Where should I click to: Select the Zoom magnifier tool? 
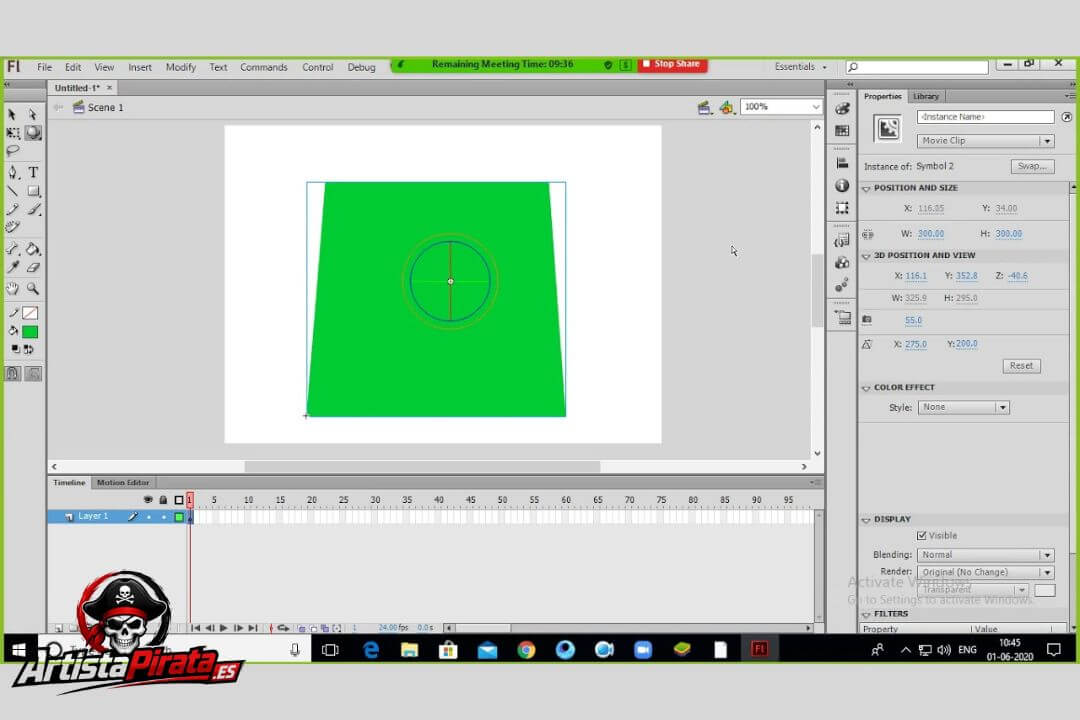32,289
